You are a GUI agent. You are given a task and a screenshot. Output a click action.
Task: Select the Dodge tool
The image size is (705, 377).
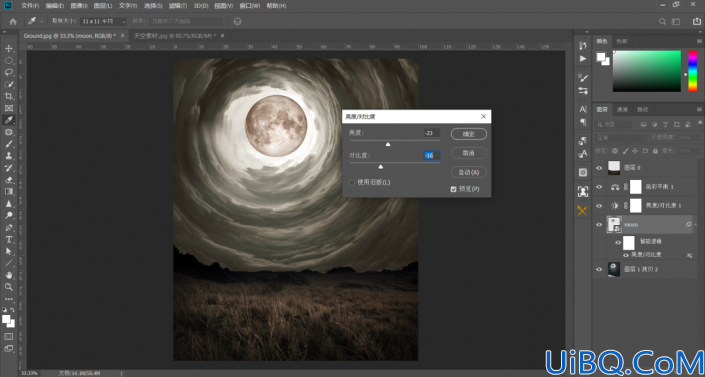tap(9, 215)
